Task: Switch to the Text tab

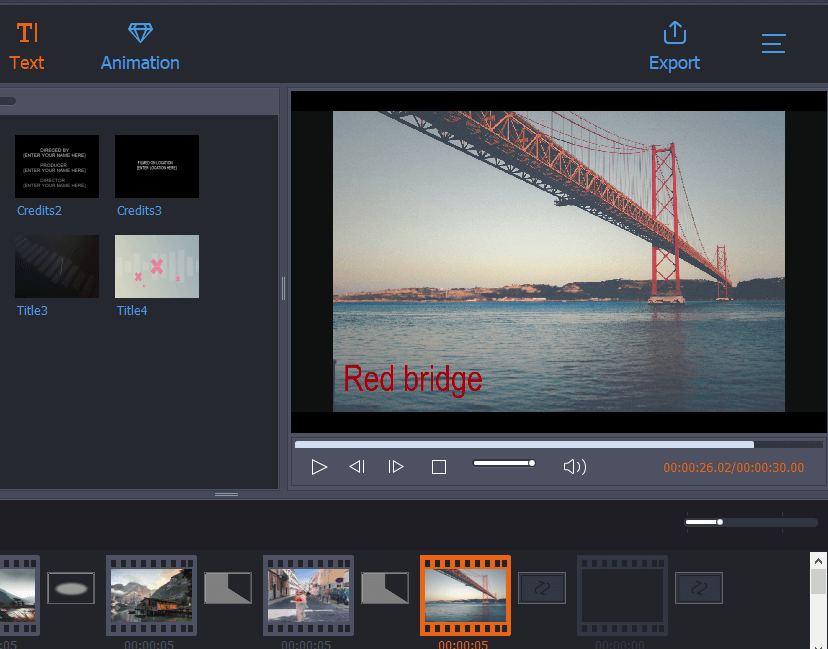Action: [x=26, y=44]
